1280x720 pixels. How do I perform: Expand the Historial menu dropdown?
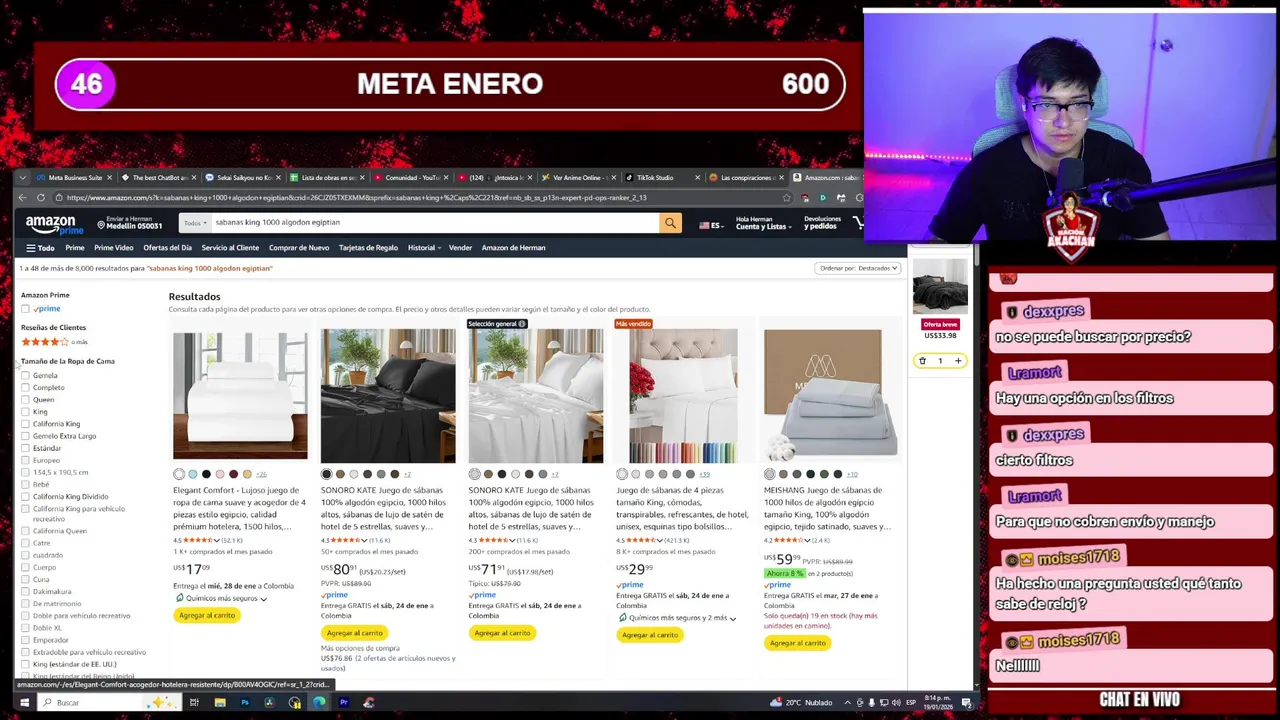point(423,248)
